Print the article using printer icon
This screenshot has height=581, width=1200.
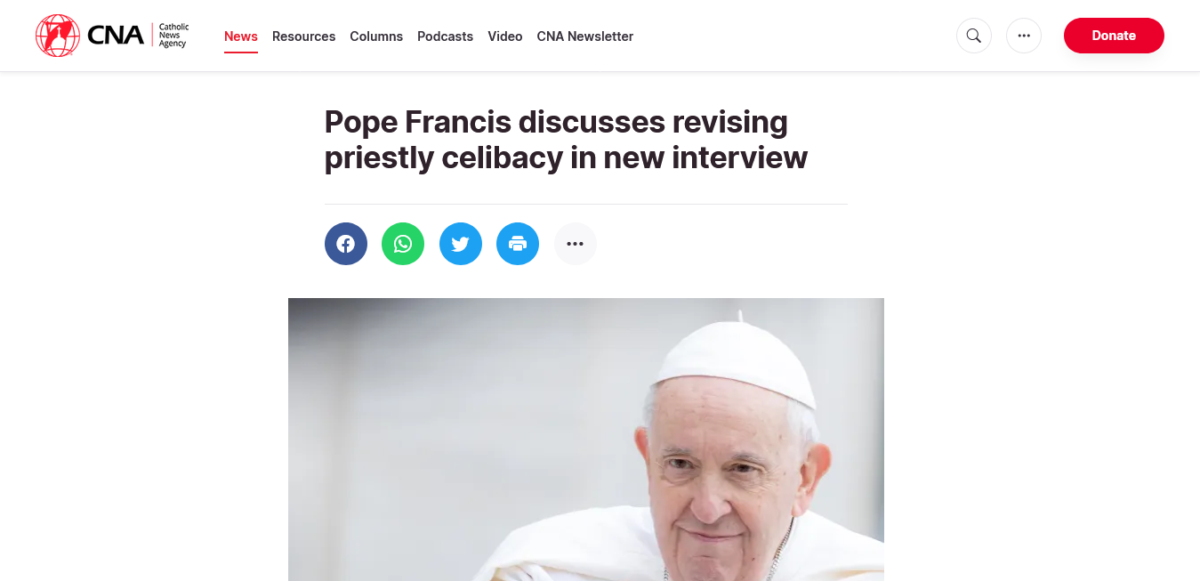click(x=518, y=244)
